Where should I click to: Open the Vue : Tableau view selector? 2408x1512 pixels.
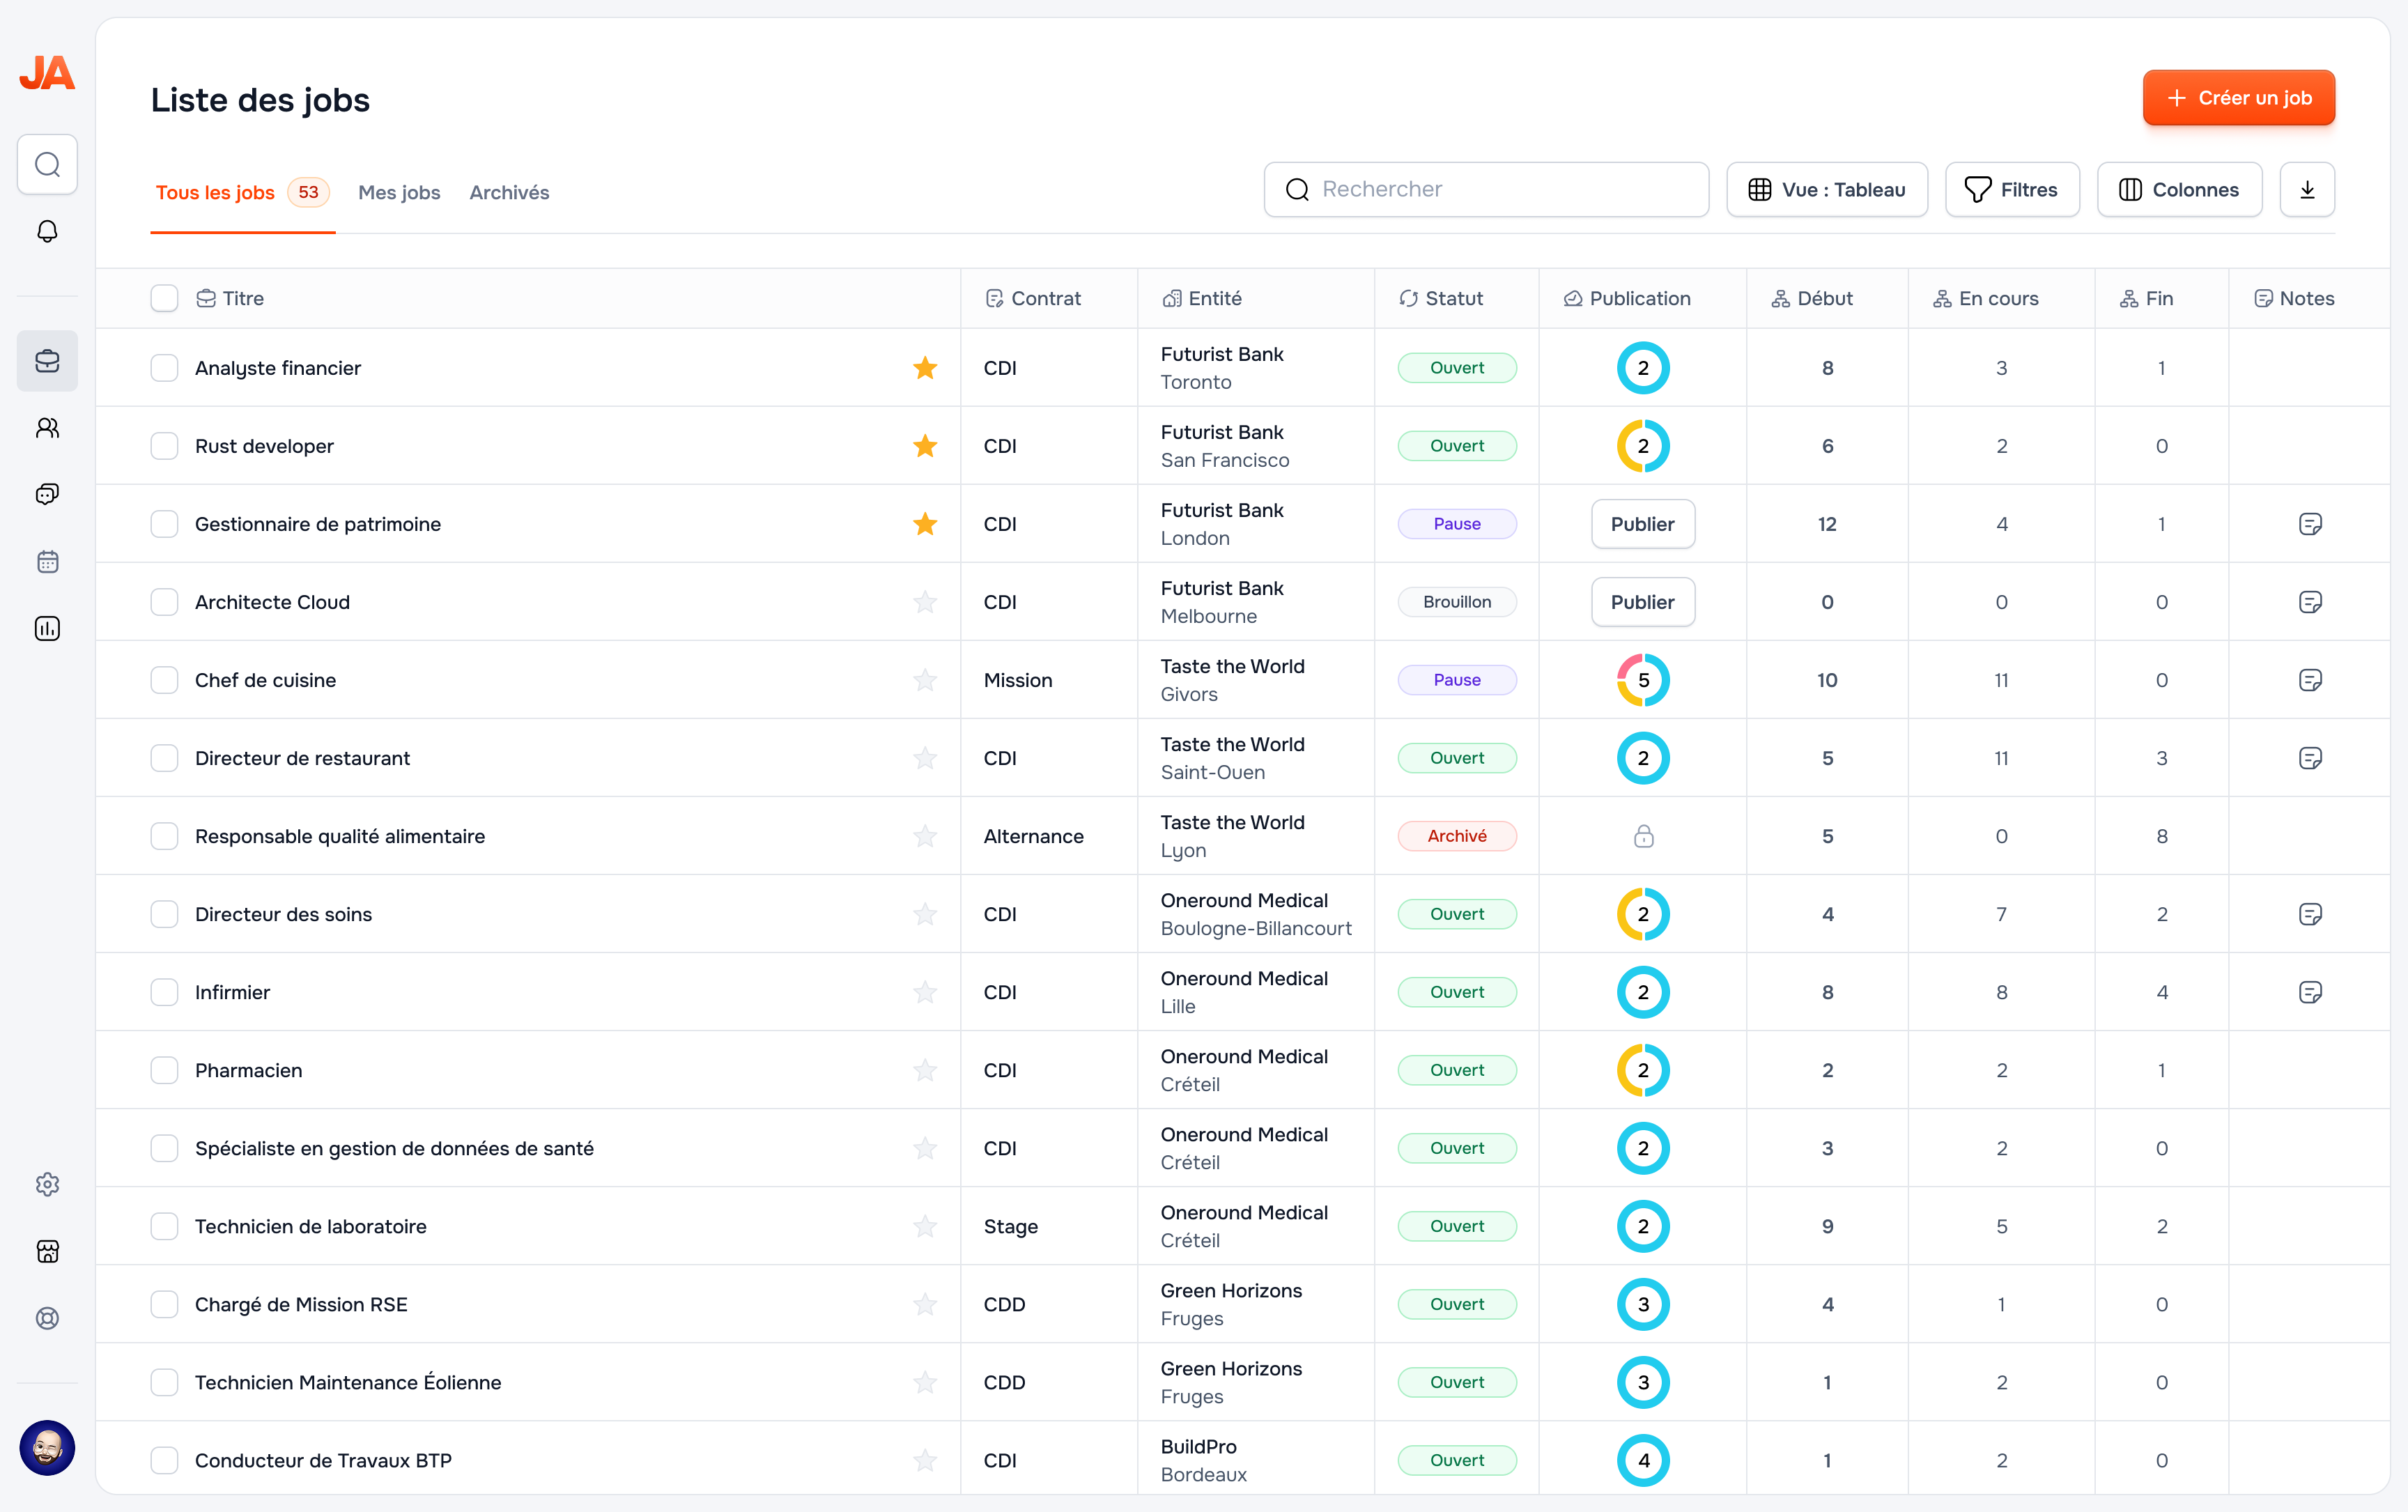1826,189
